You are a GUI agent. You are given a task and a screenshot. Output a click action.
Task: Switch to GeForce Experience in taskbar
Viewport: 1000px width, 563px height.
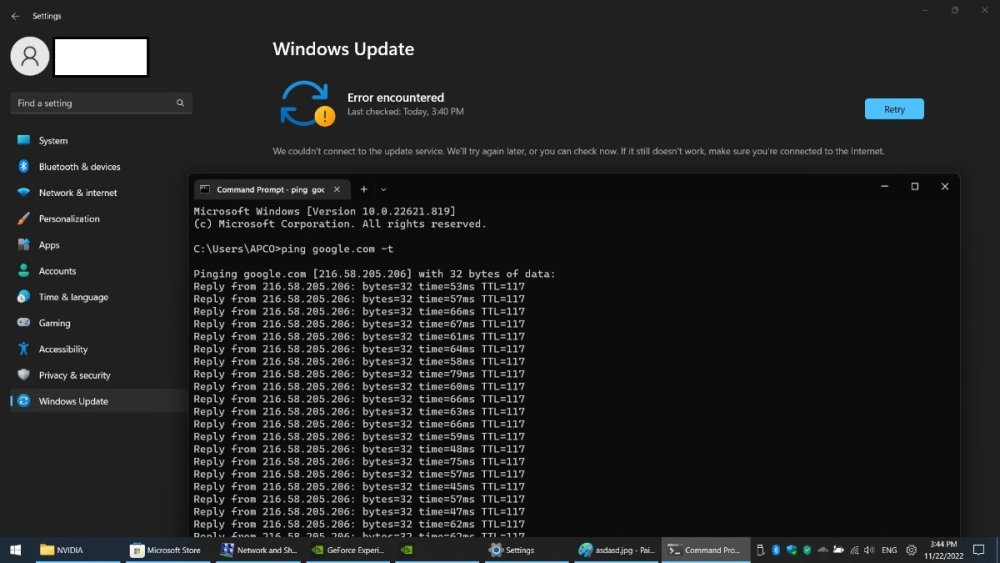348,550
